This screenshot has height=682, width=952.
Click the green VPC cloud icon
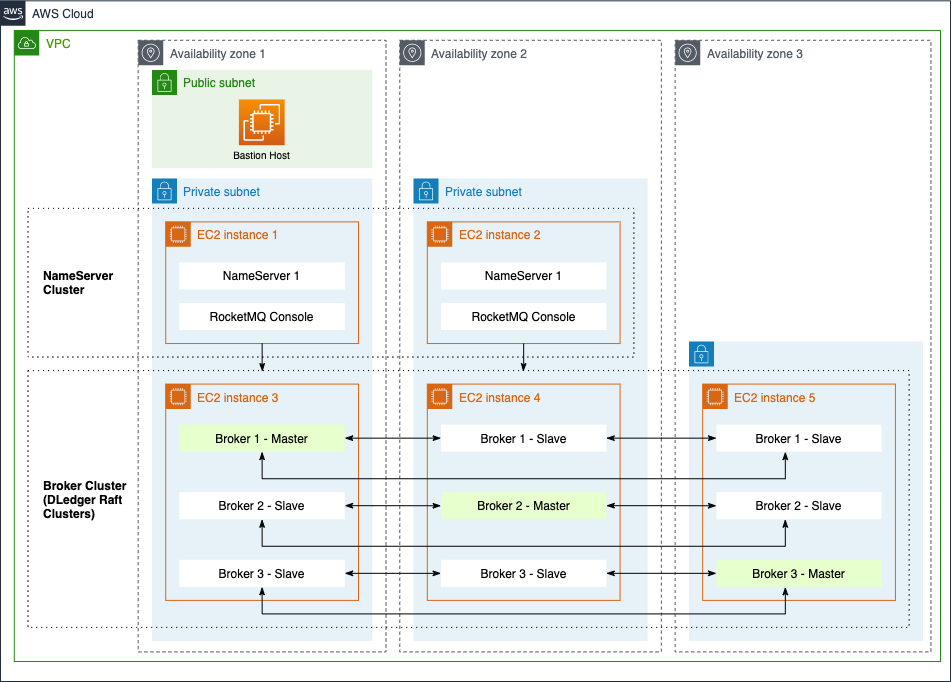[27, 43]
